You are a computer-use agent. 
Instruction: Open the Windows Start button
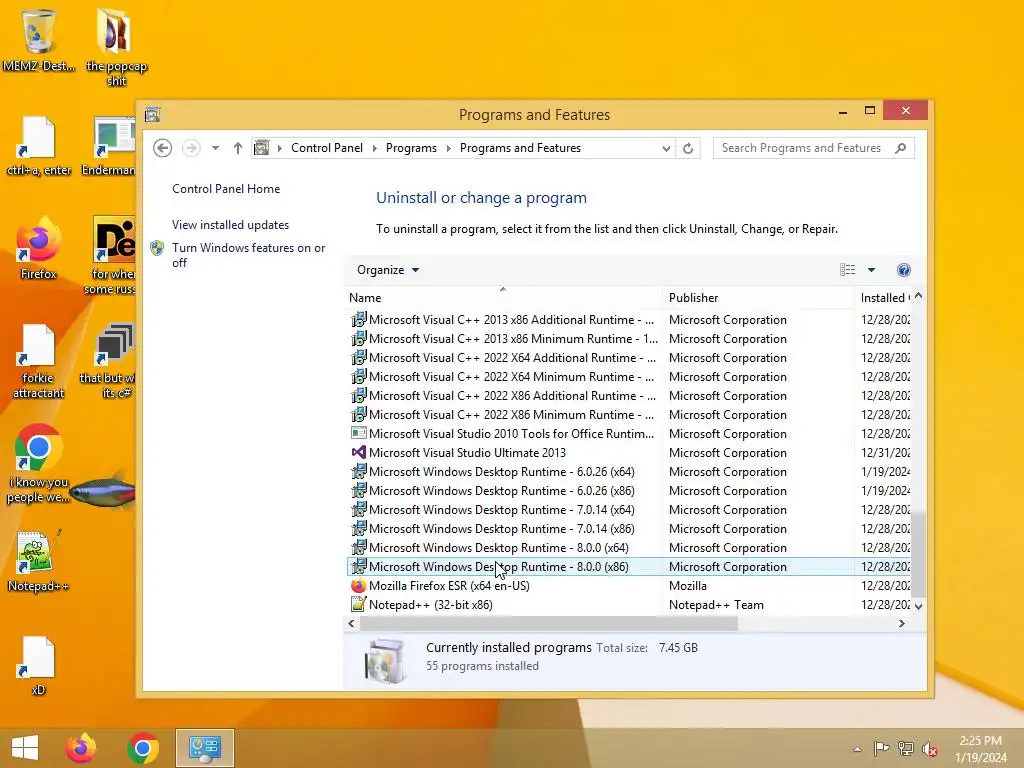25,748
